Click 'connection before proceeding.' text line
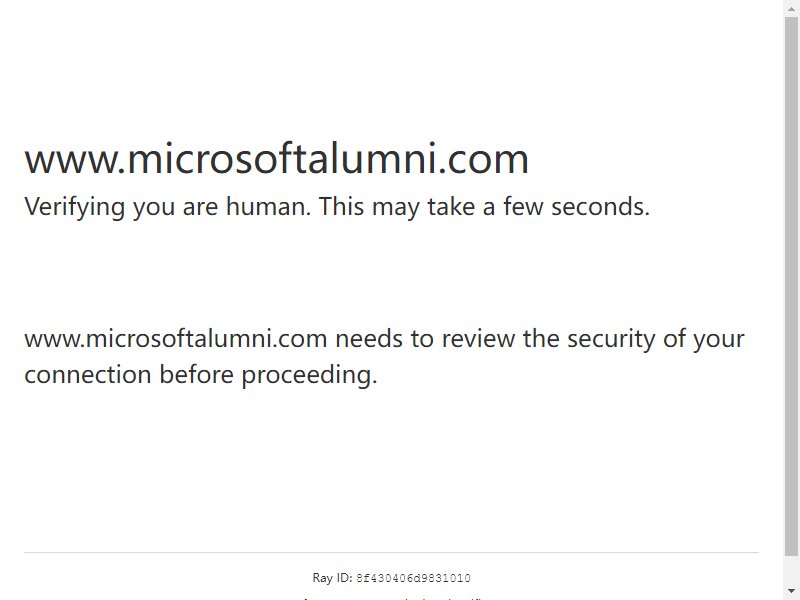The height and width of the screenshot is (600, 800). pyautogui.click(x=201, y=375)
